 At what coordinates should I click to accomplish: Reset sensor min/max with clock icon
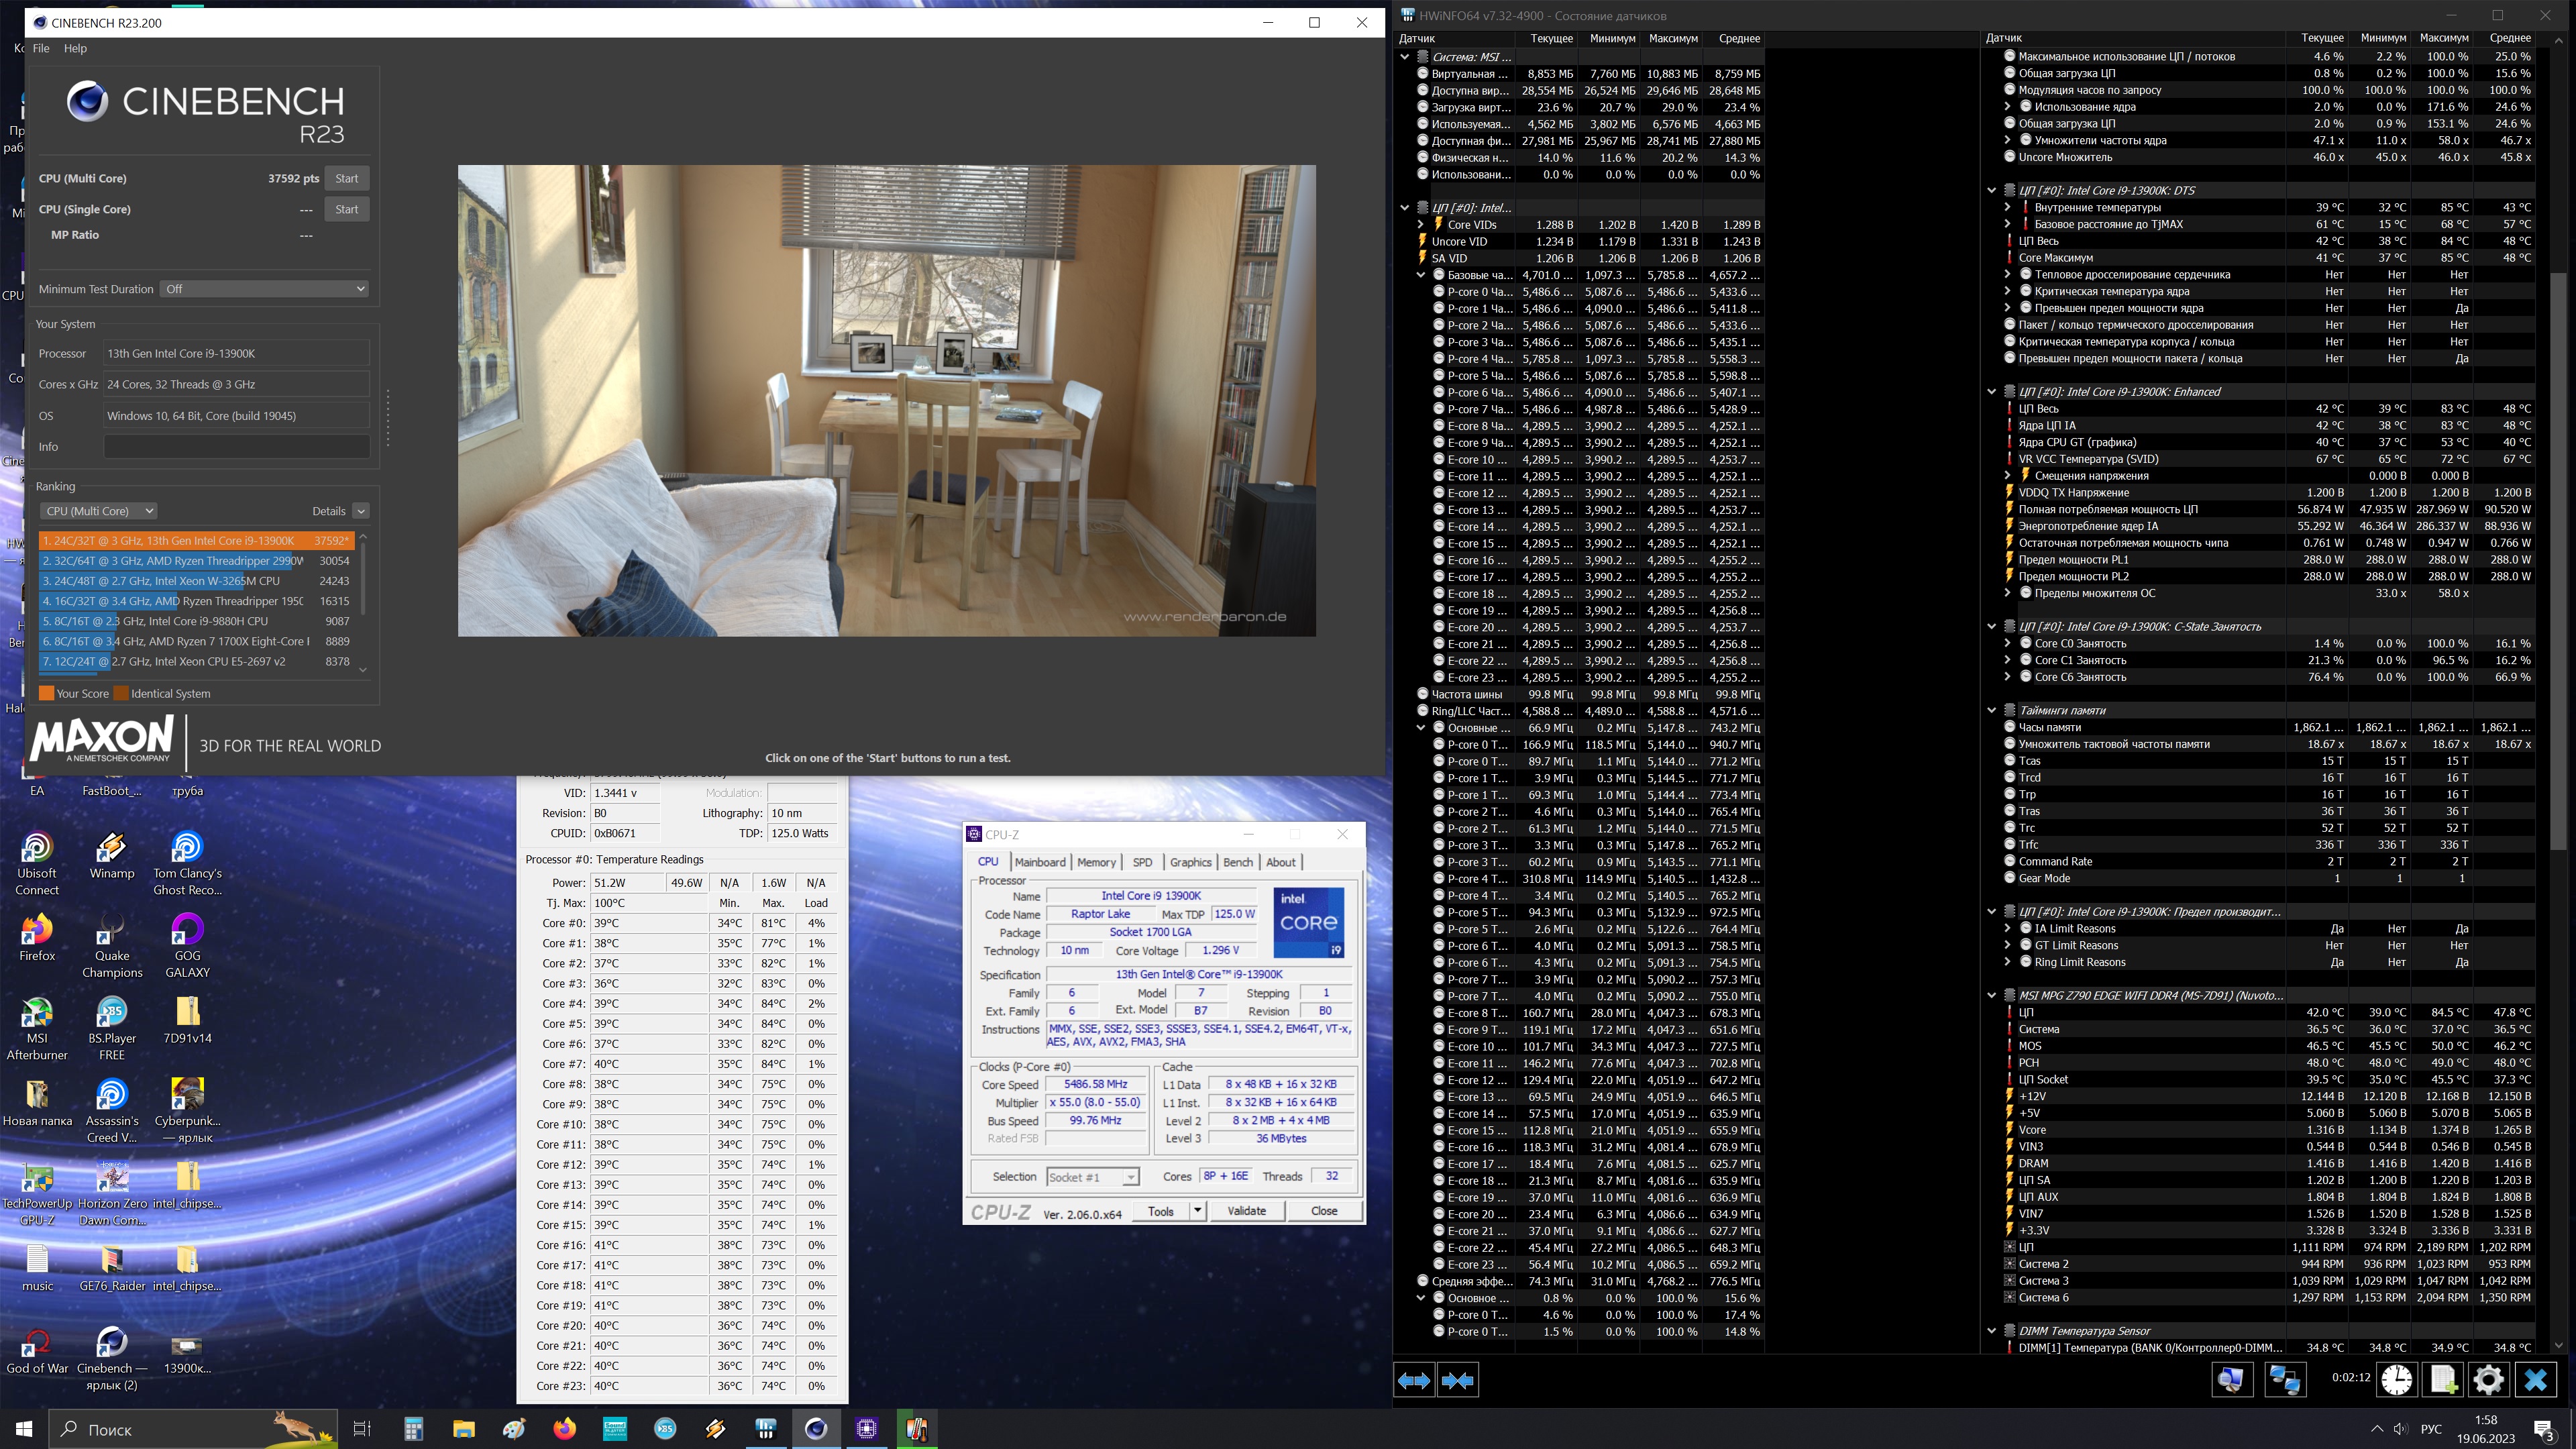(x=2396, y=1380)
